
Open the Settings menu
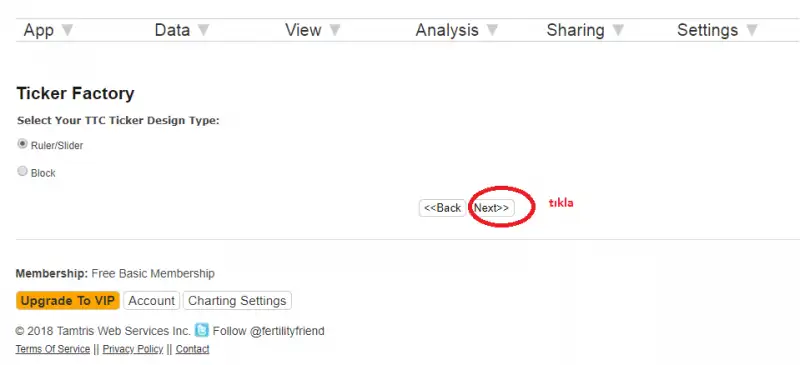pyautogui.click(x=707, y=30)
